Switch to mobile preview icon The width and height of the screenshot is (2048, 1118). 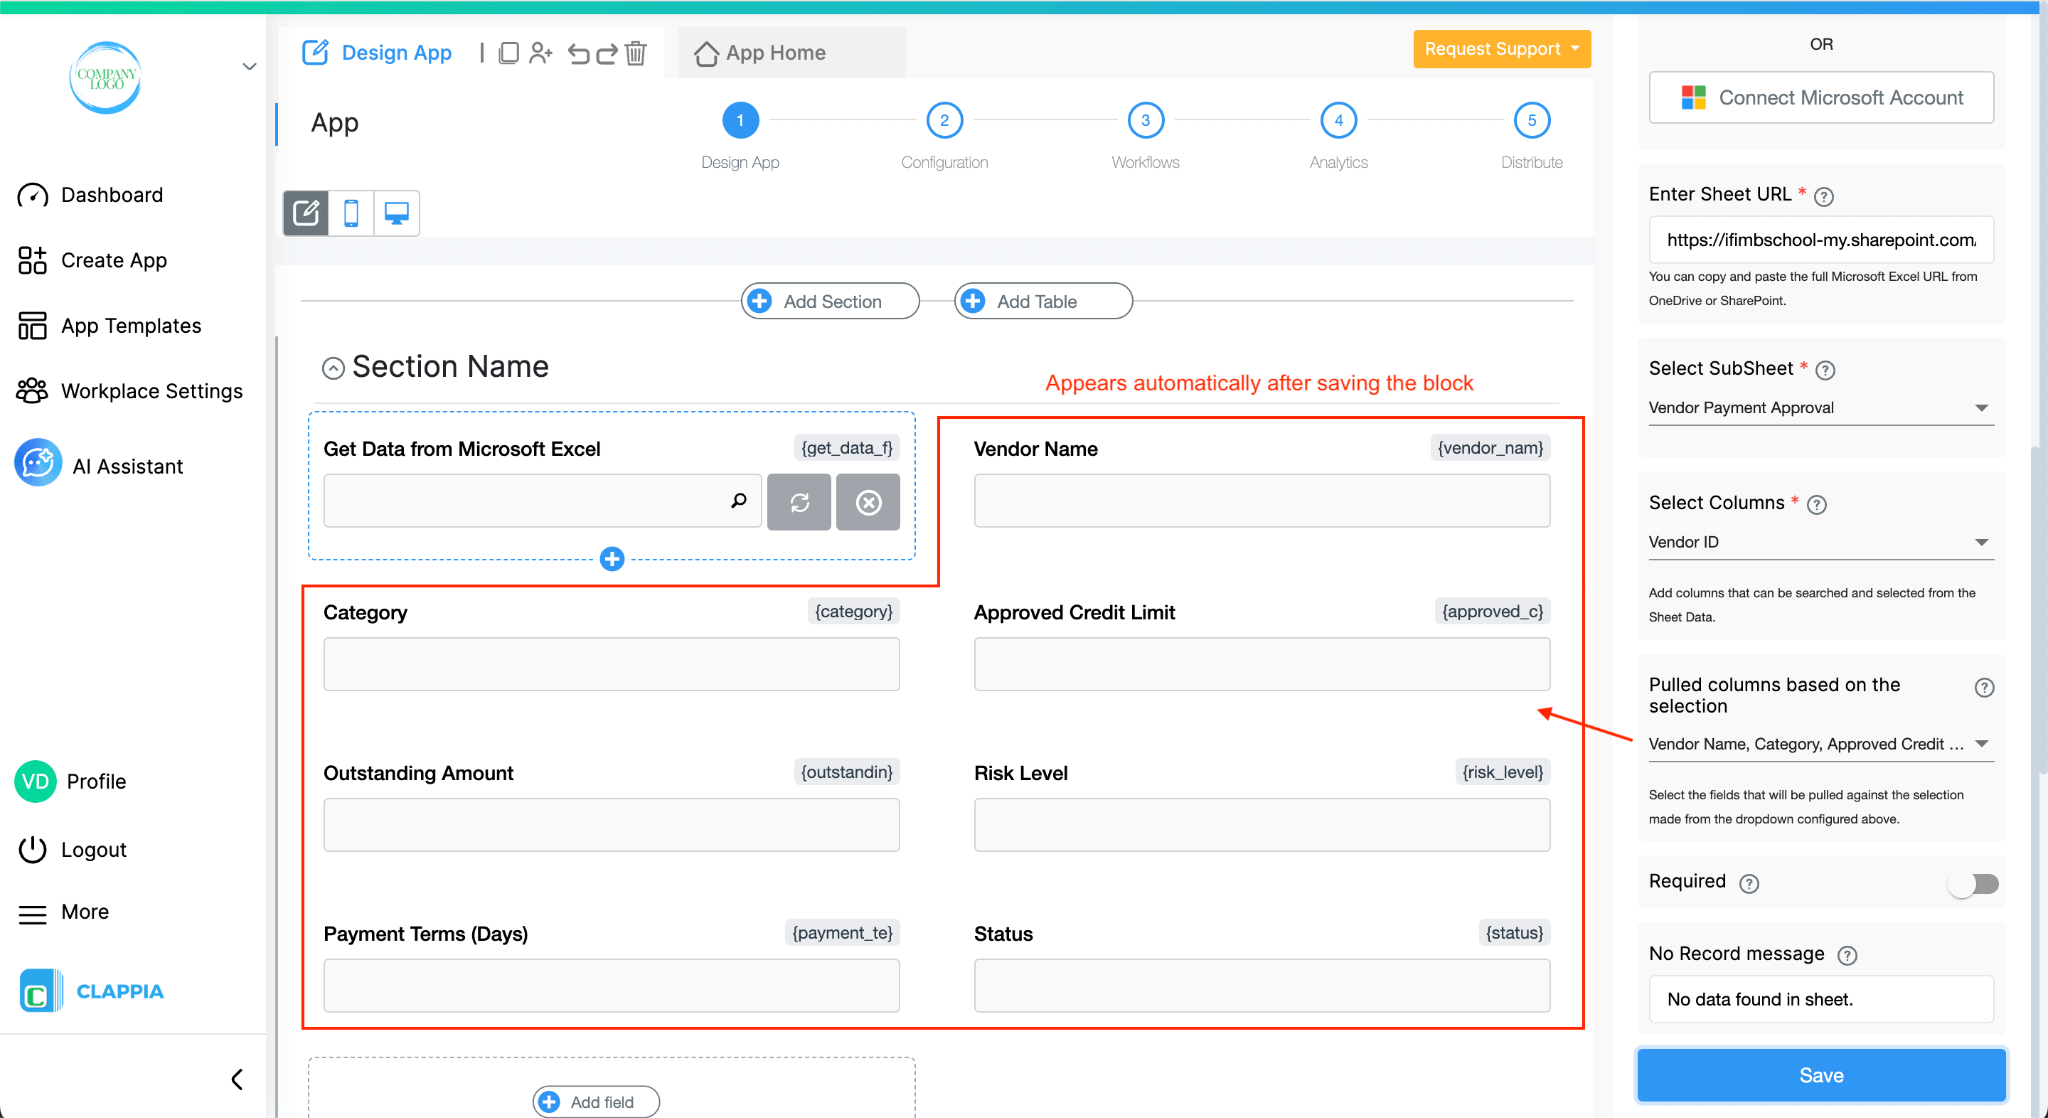pos(351,213)
